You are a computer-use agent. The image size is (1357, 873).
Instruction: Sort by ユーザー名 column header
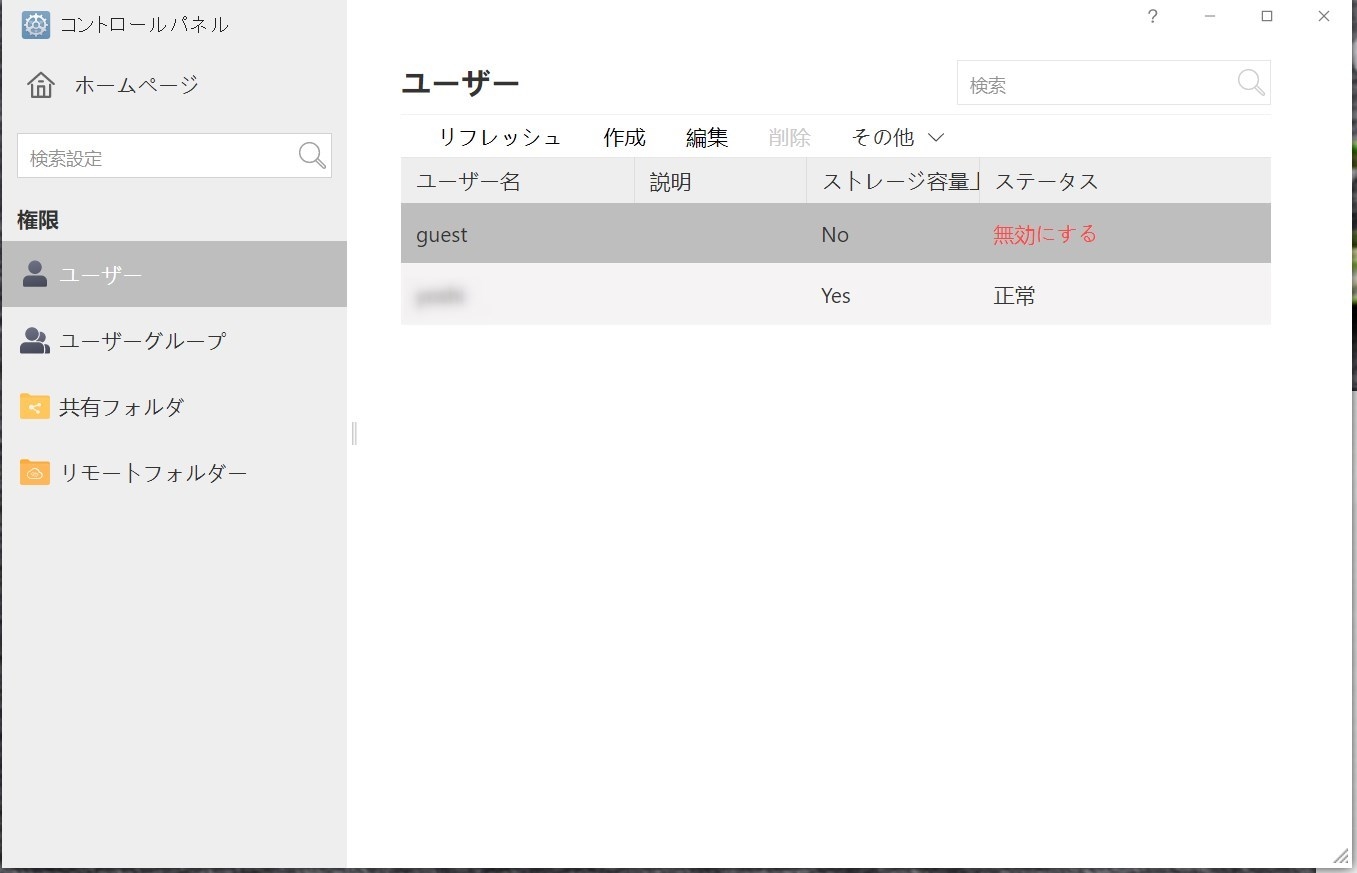(468, 181)
